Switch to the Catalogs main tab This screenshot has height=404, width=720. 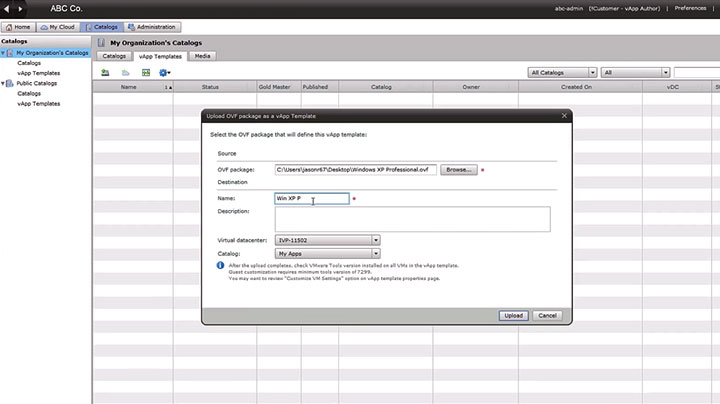[102, 27]
